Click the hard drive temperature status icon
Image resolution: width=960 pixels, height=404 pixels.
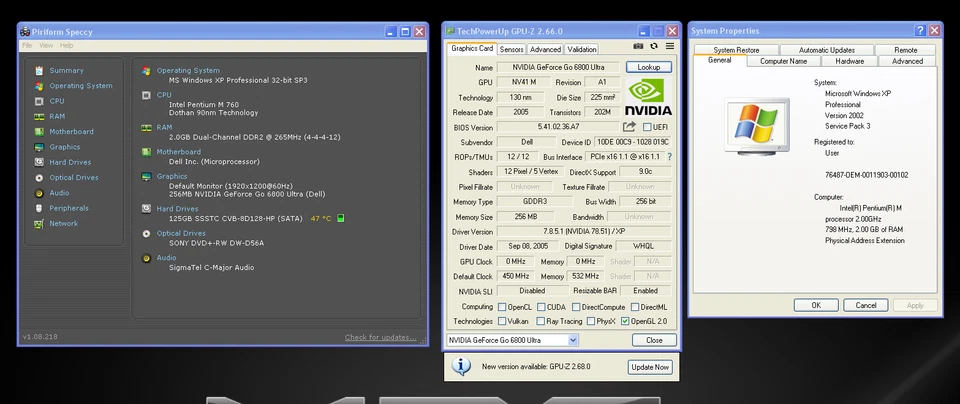[341, 218]
